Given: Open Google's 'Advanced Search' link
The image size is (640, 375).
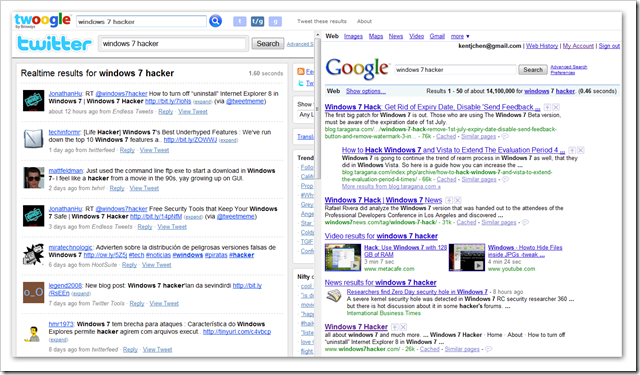Looking at the screenshot, I should coord(569,67).
